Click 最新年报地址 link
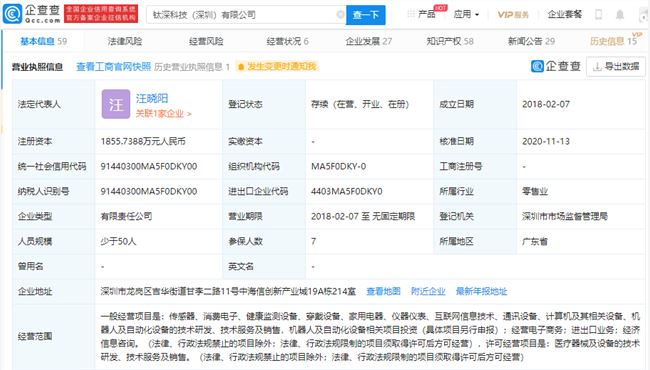The width and height of the screenshot is (650, 370). [x=481, y=291]
